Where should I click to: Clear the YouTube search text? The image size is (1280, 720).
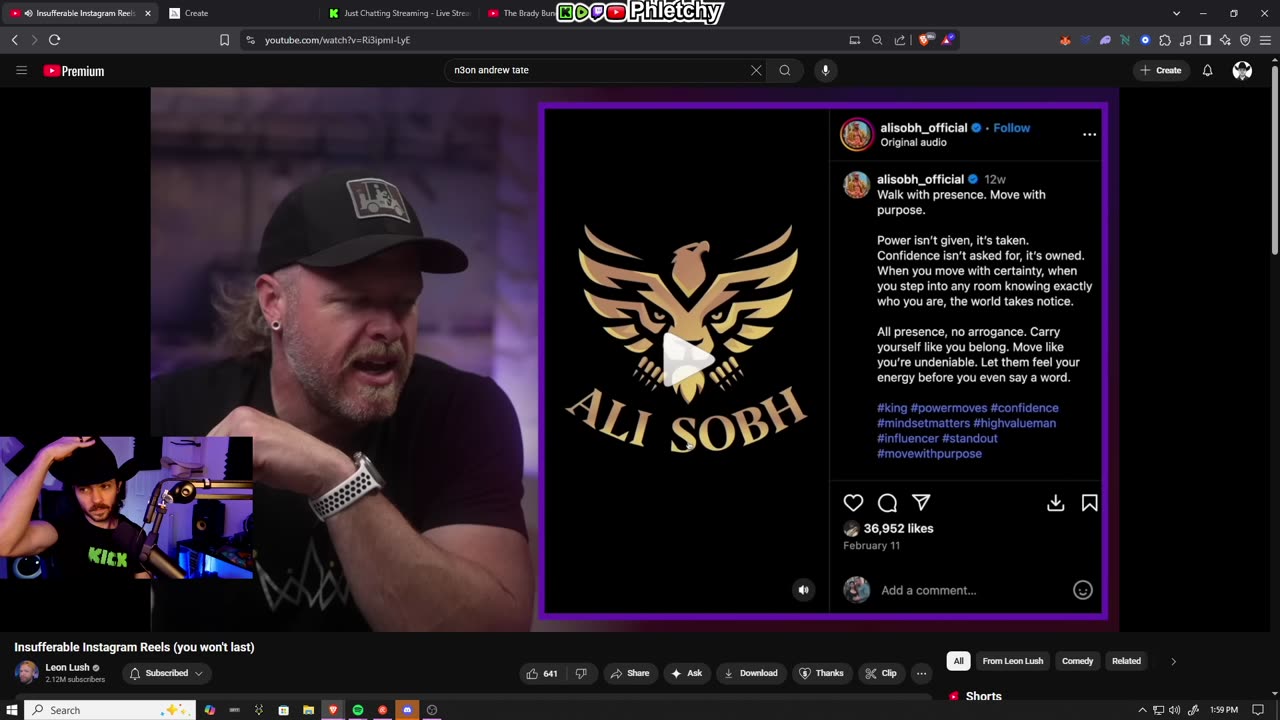(x=756, y=70)
